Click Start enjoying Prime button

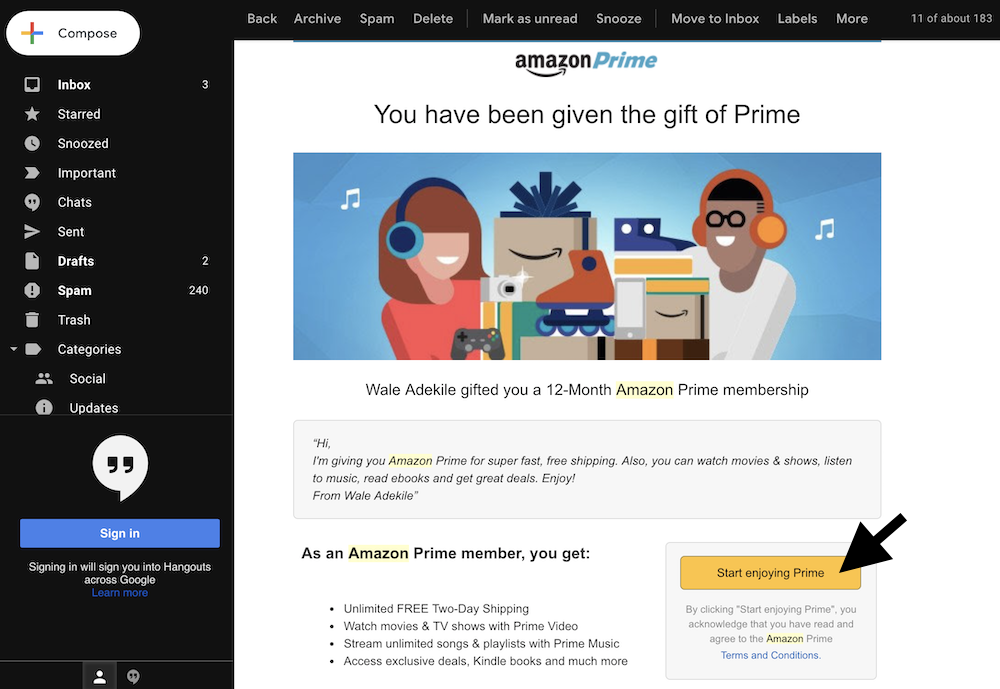tap(770, 573)
